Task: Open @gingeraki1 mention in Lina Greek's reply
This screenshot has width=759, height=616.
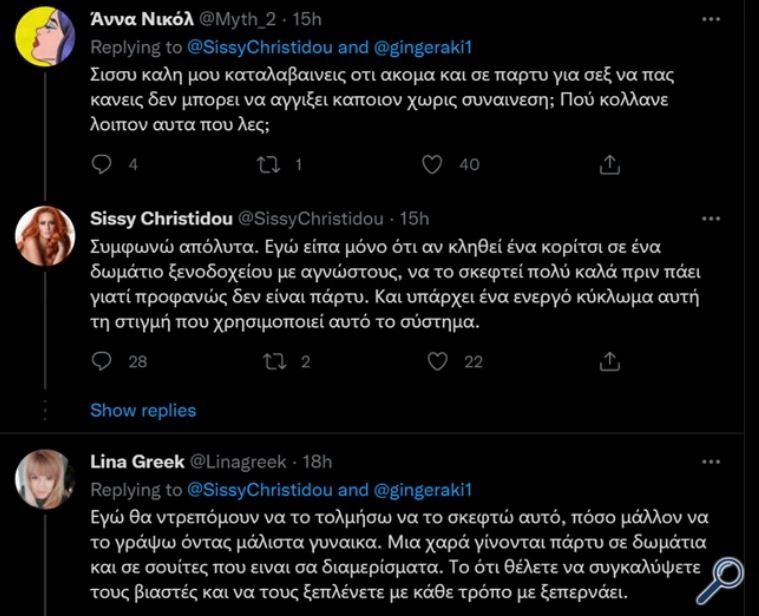Action: click(x=423, y=490)
